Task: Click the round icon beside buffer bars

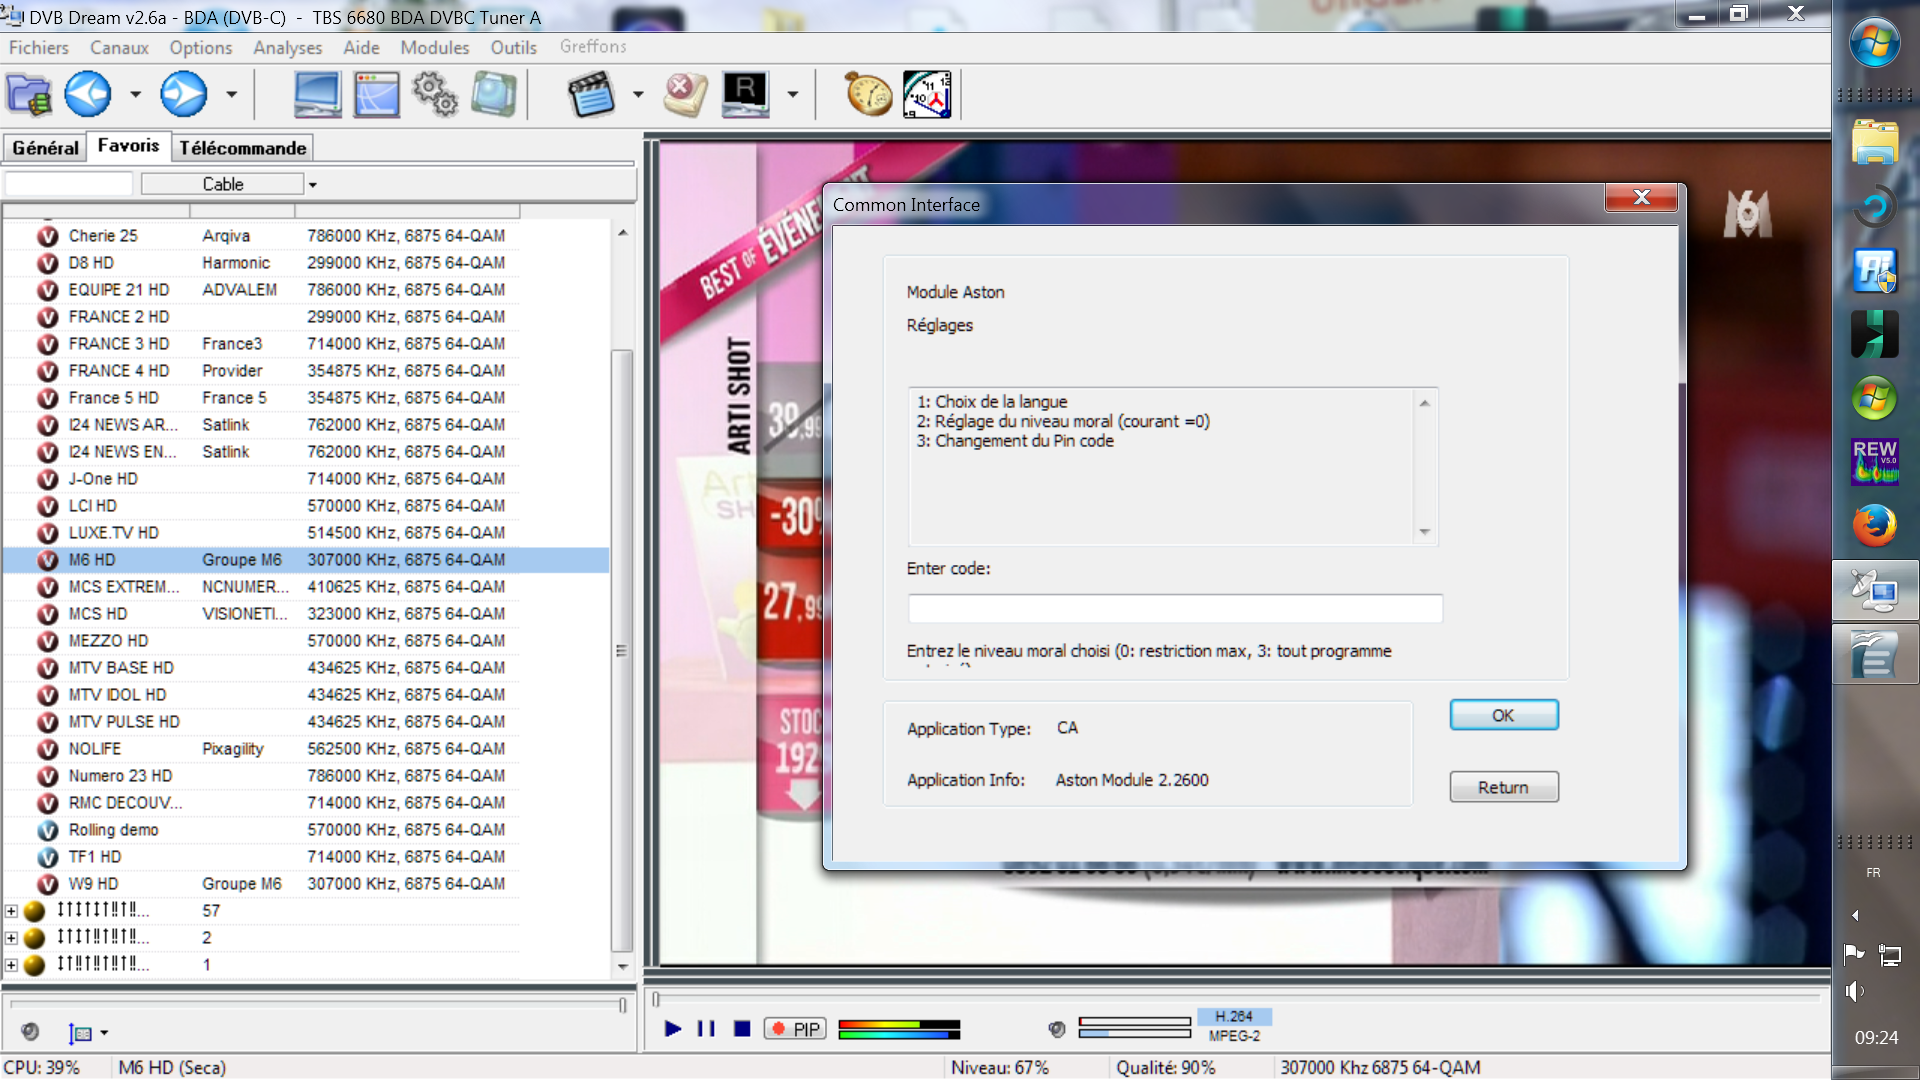Action: pyautogui.click(x=1057, y=1029)
